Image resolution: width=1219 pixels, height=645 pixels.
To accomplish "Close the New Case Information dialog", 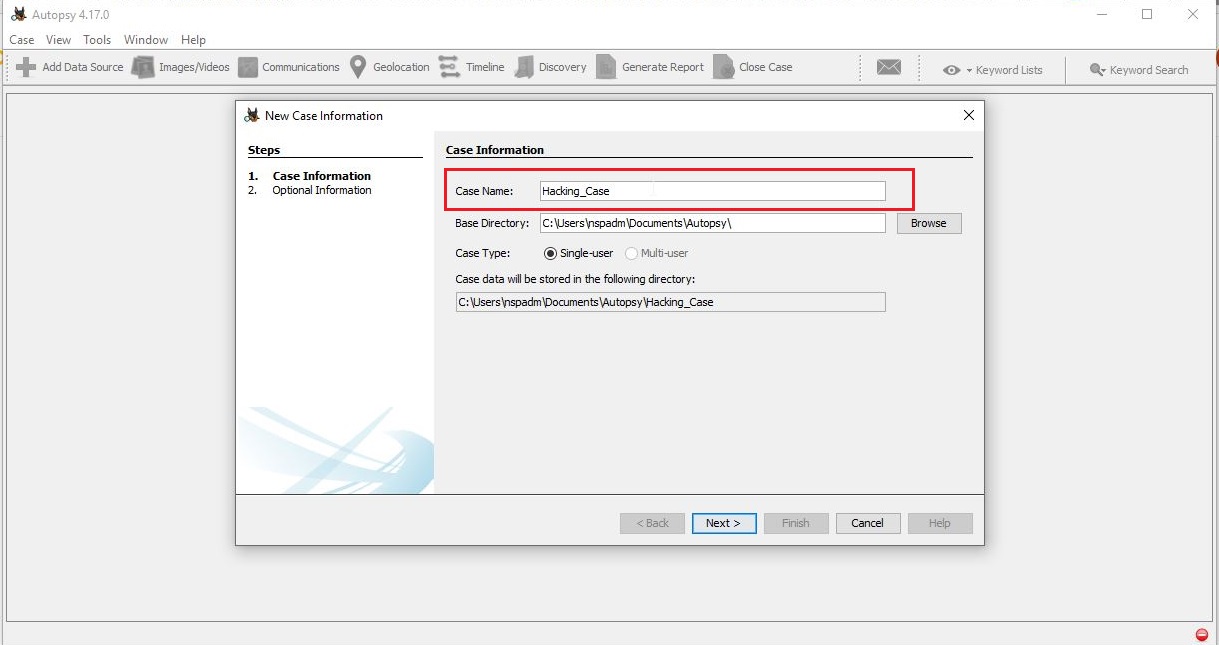I will 968,115.
